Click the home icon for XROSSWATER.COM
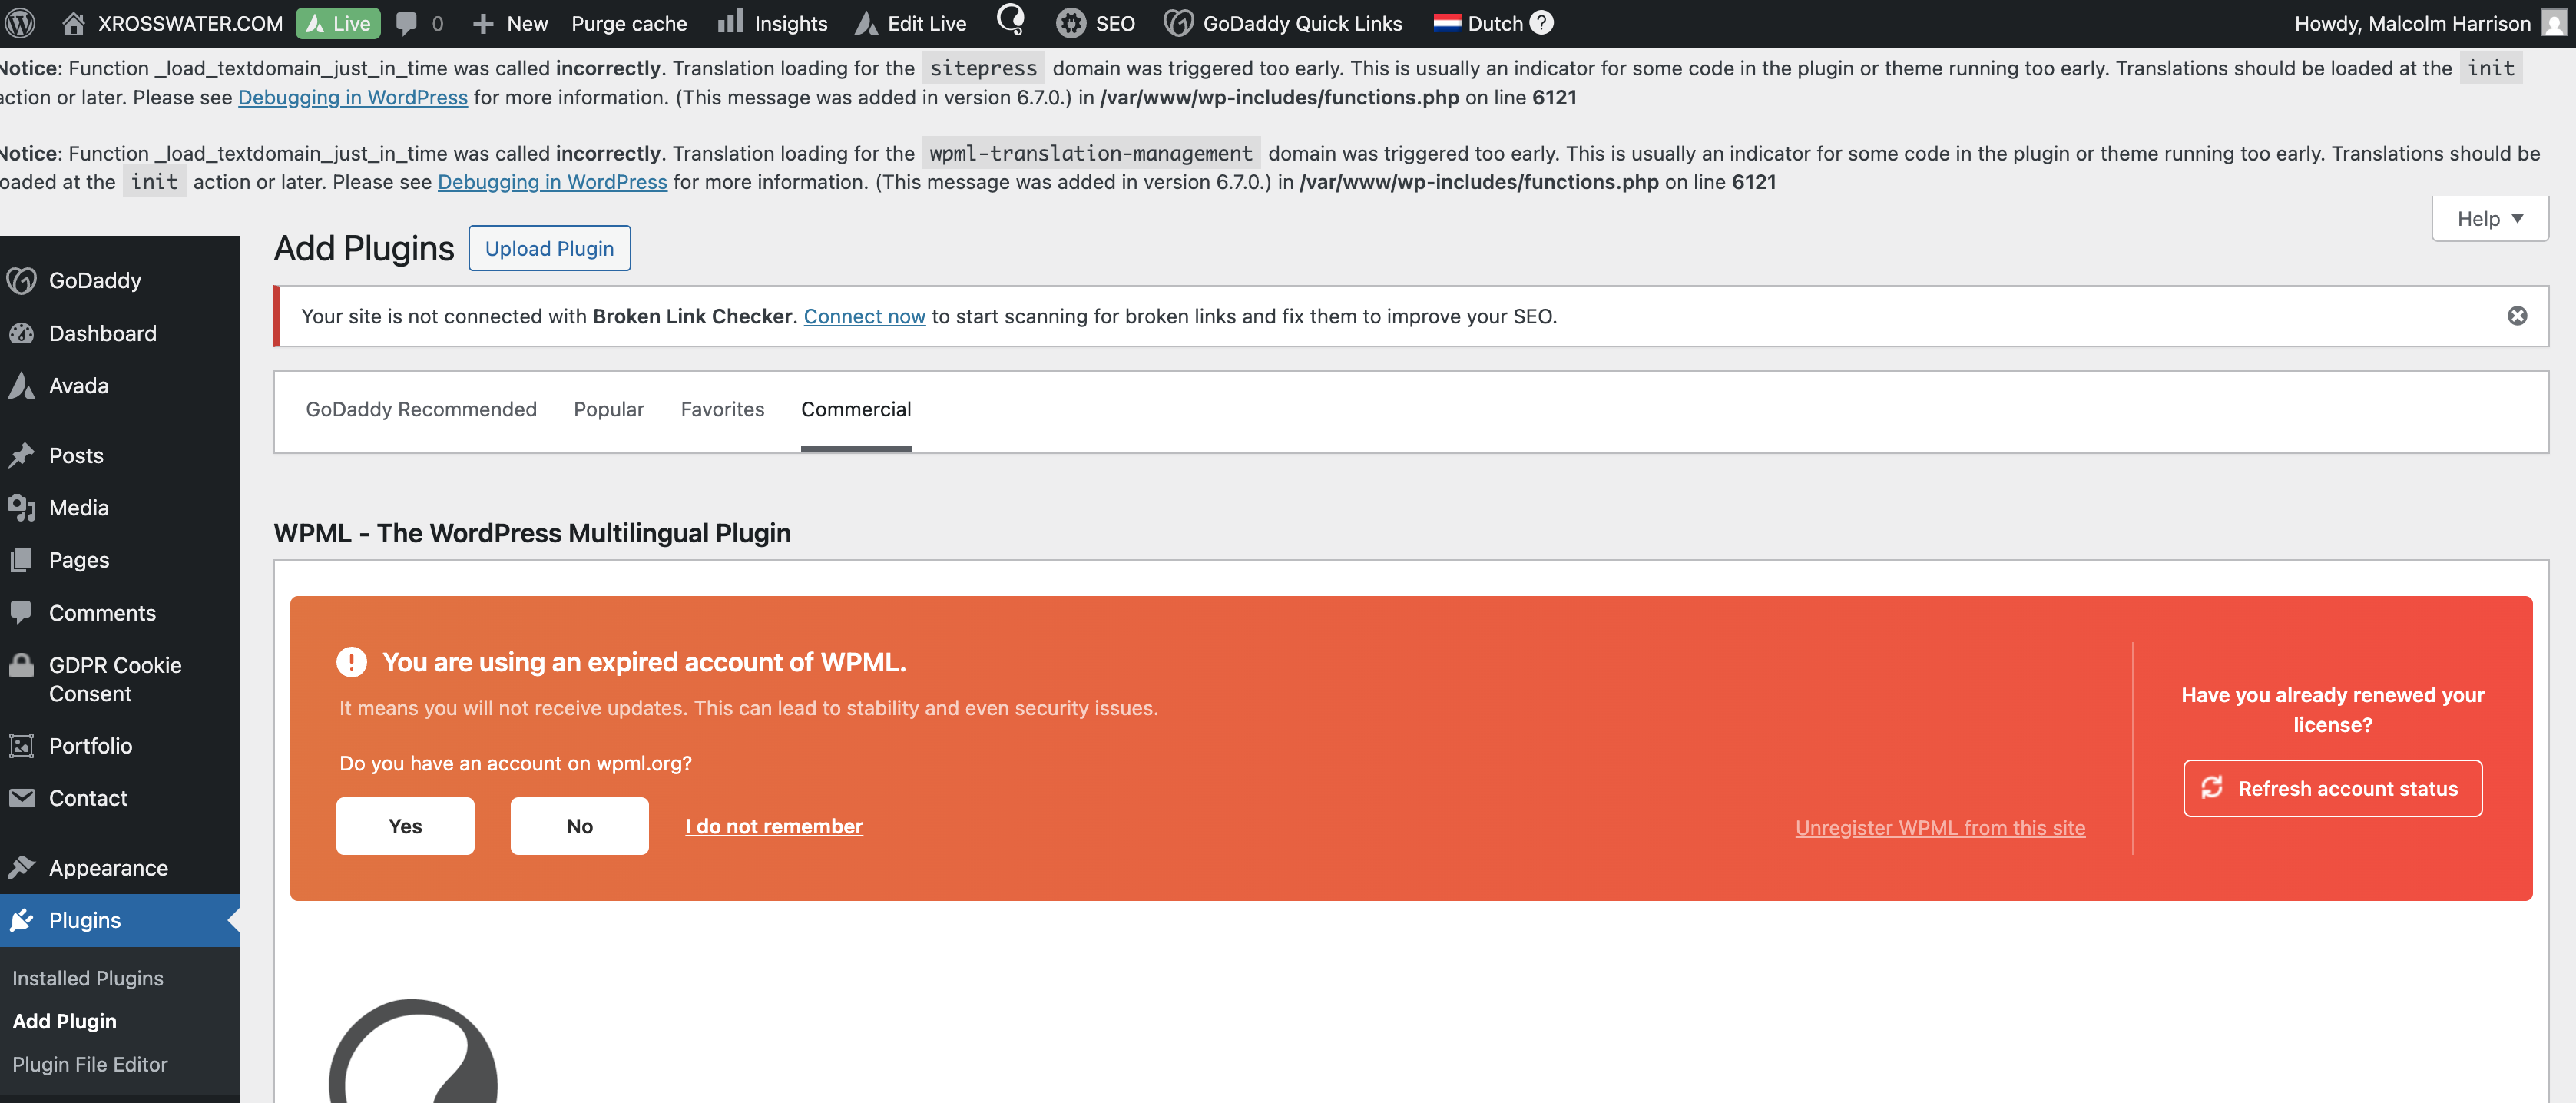This screenshot has width=2576, height=1103. pos(72,23)
